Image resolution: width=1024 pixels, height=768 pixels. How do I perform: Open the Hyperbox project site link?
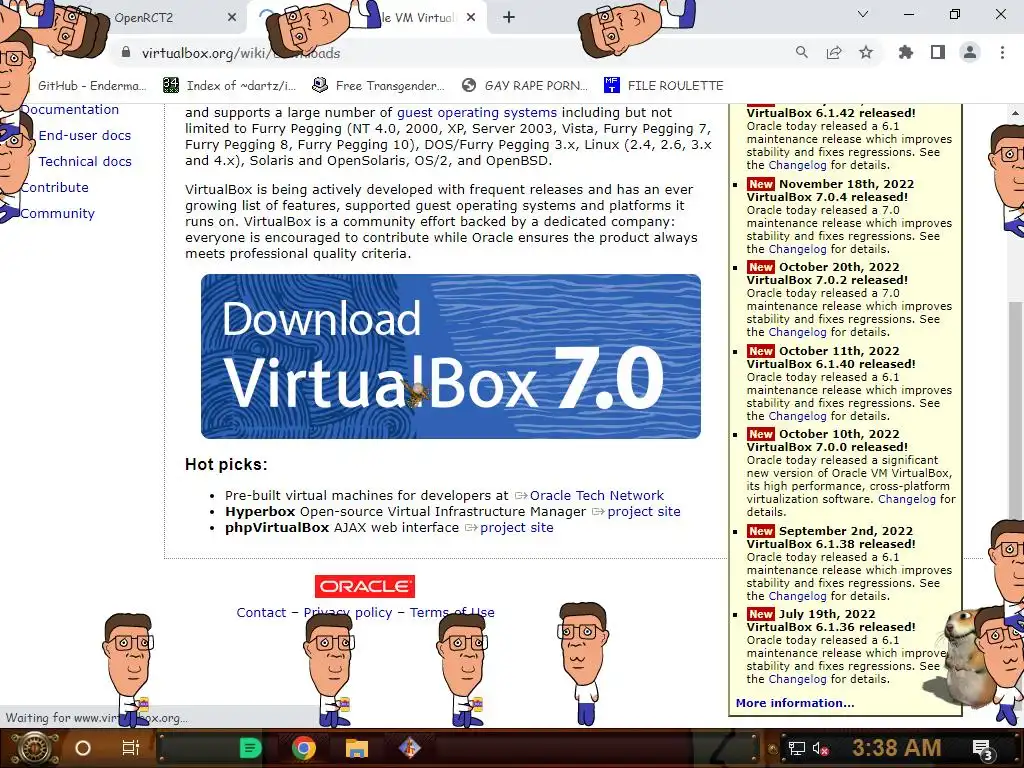click(x=643, y=511)
